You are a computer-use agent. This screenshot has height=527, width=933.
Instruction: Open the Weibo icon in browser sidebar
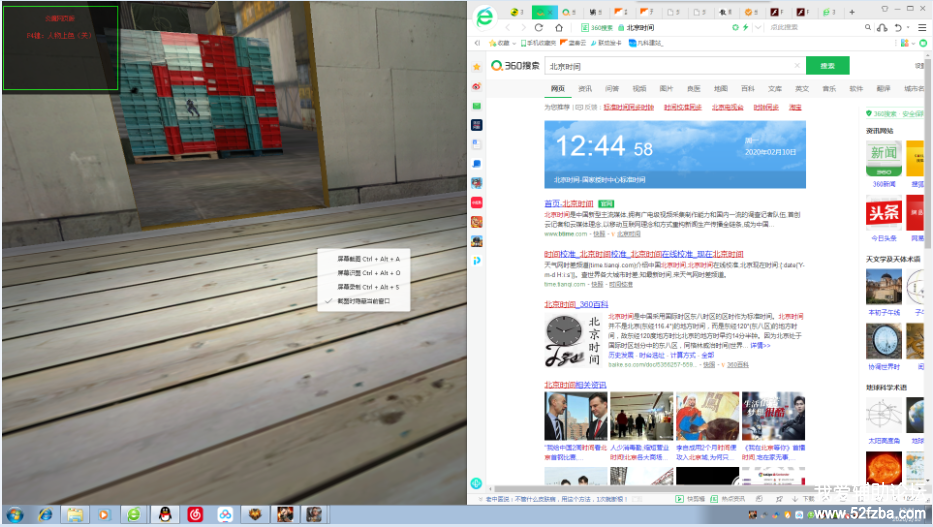pyautogui.click(x=477, y=86)
